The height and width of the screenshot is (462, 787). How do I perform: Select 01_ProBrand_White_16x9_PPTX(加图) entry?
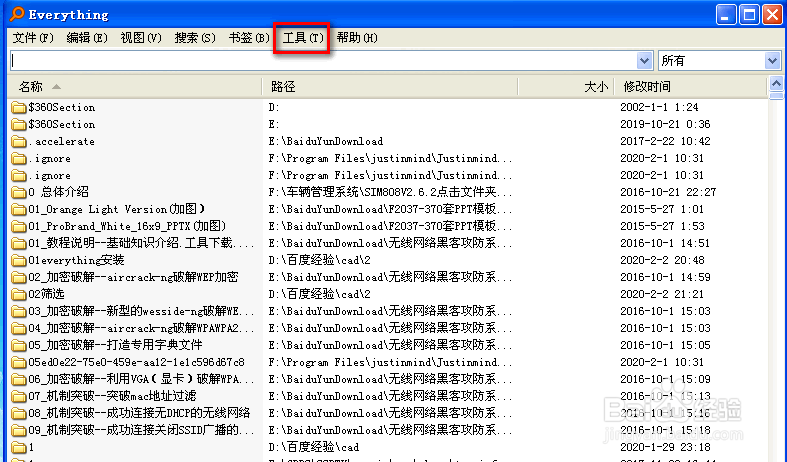point(127,226)
